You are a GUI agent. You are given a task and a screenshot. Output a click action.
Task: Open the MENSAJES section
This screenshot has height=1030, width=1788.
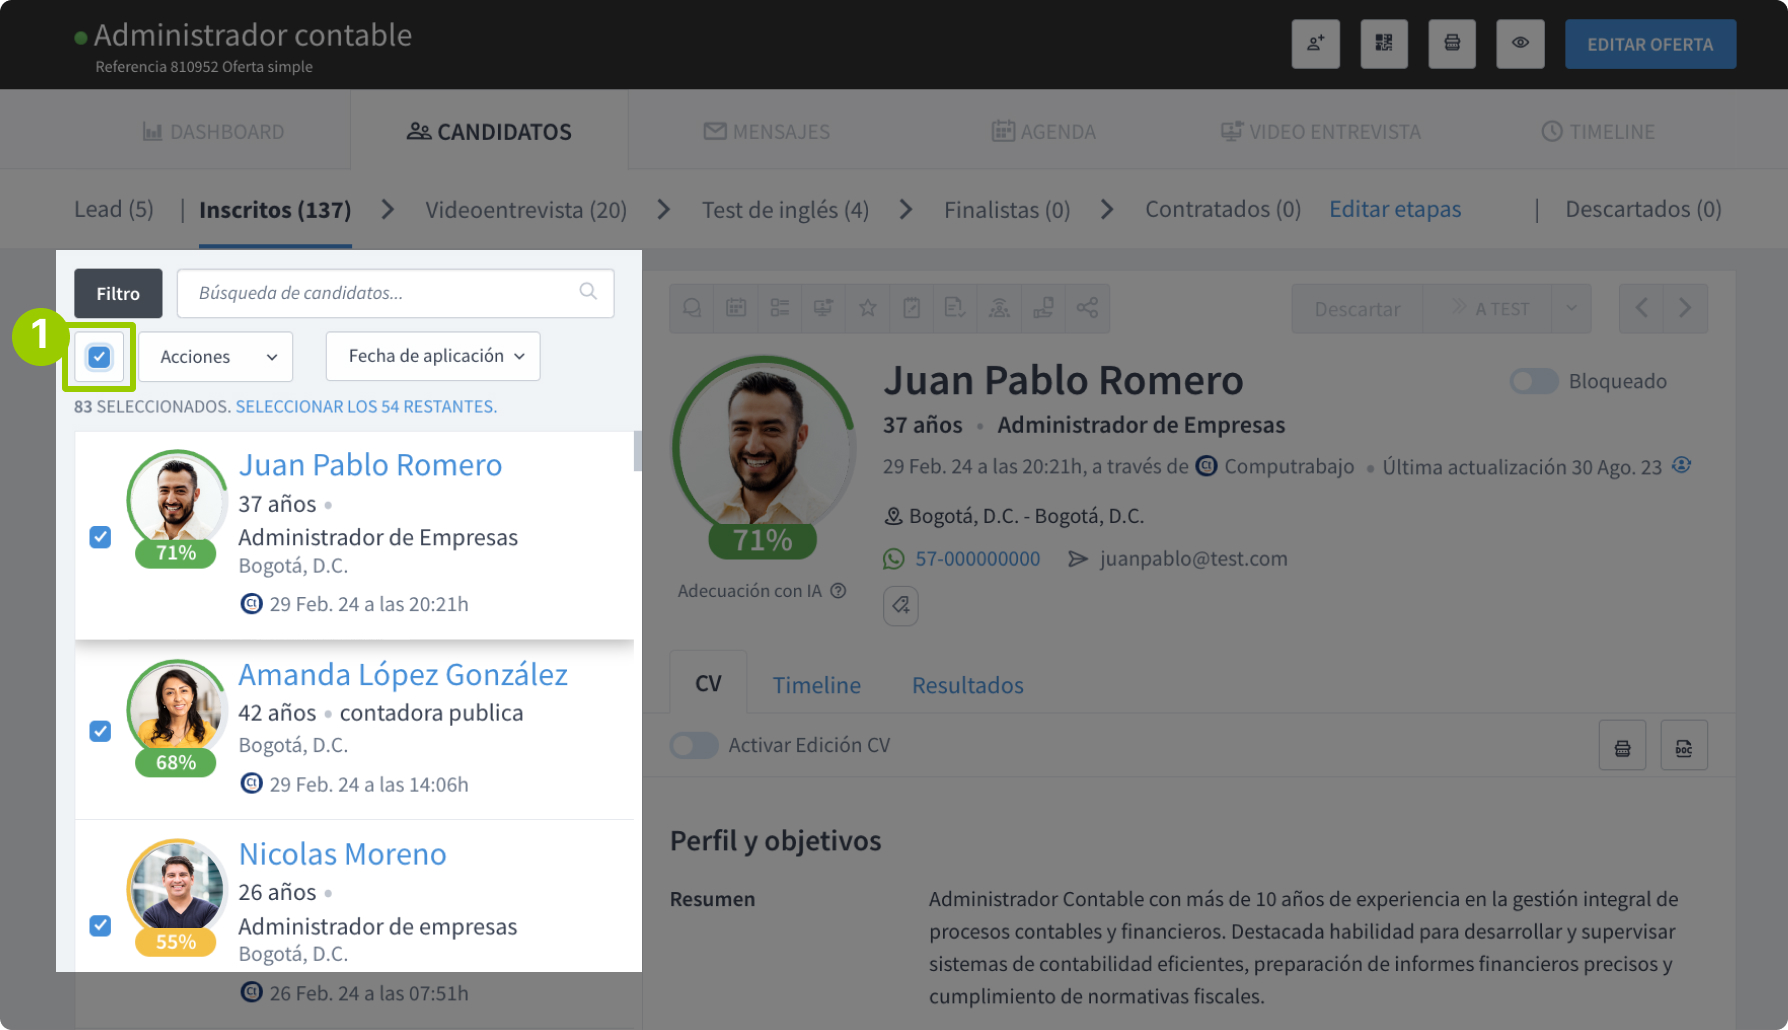point(766,131)
